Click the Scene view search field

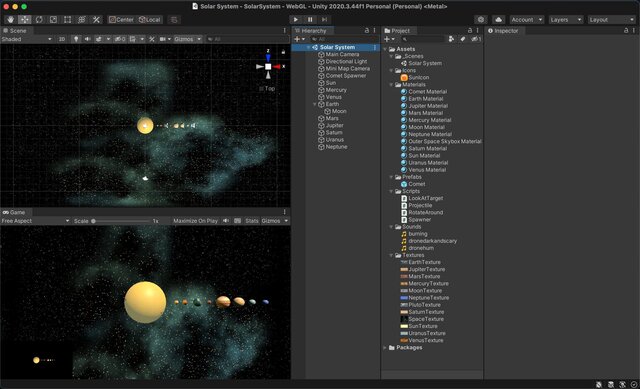(x=247, y=39)
